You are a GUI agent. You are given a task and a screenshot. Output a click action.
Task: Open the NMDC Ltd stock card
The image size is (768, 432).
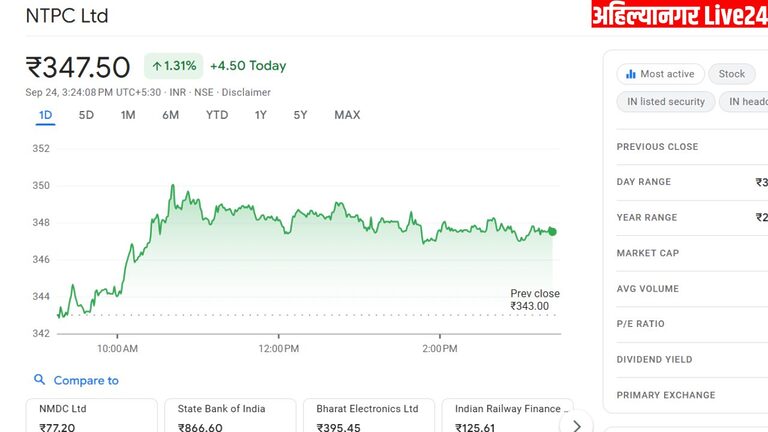click(92, 417)
